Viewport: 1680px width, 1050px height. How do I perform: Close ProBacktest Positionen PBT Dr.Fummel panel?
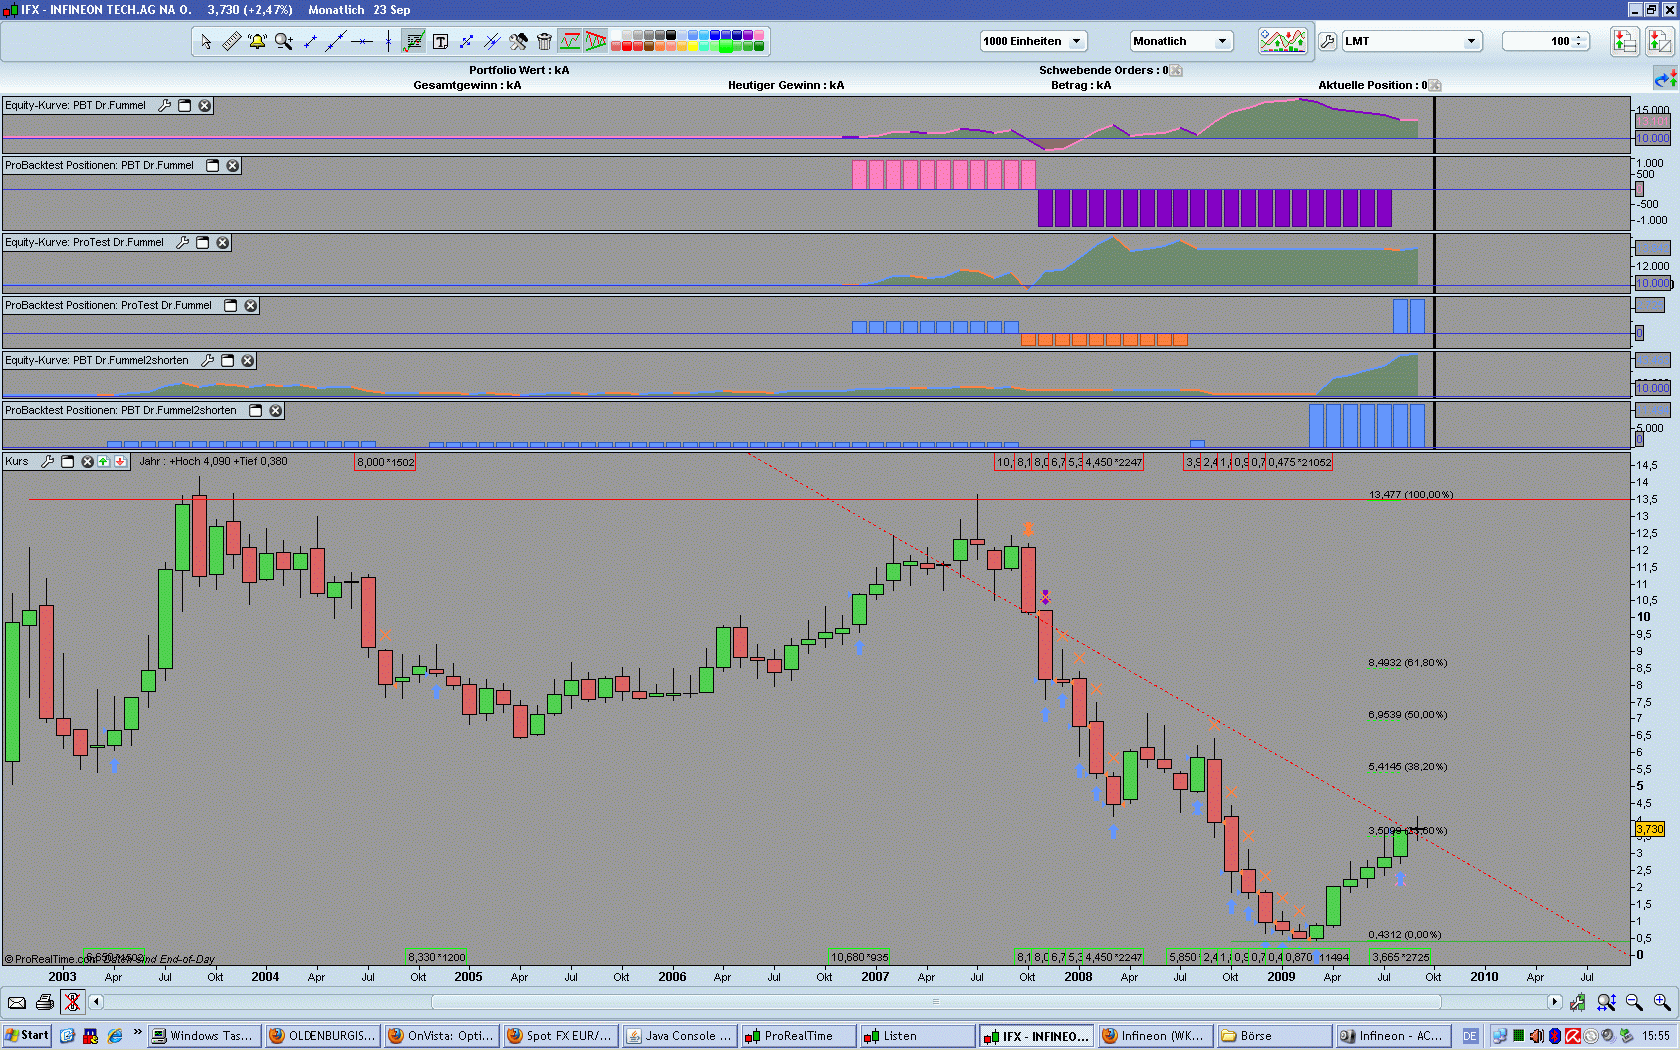coord(233,166)
